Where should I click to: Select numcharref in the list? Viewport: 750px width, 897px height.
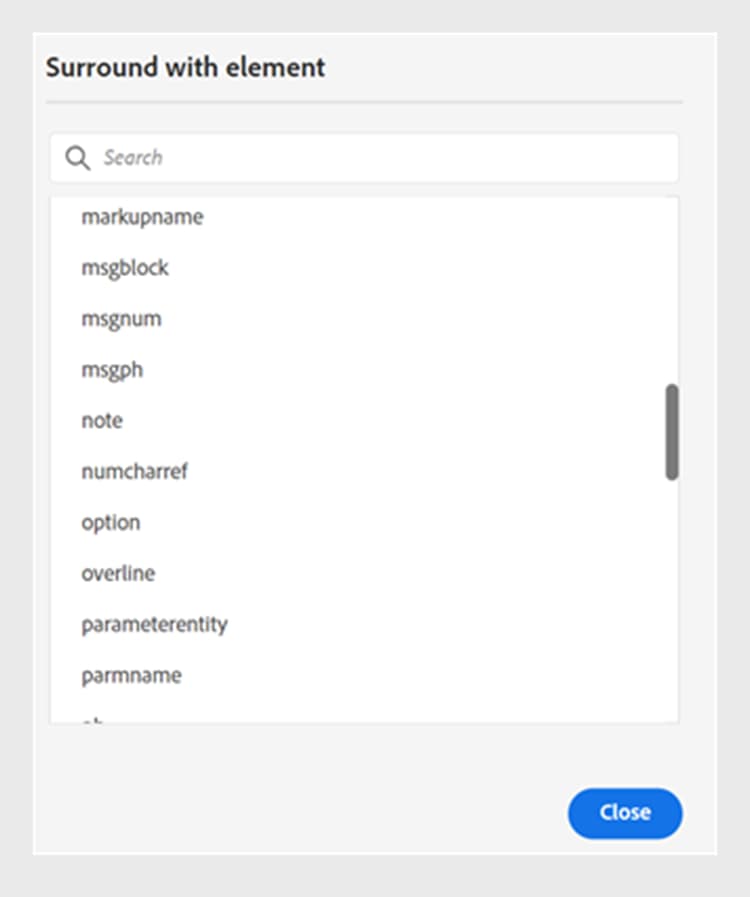tap(134, 471)
